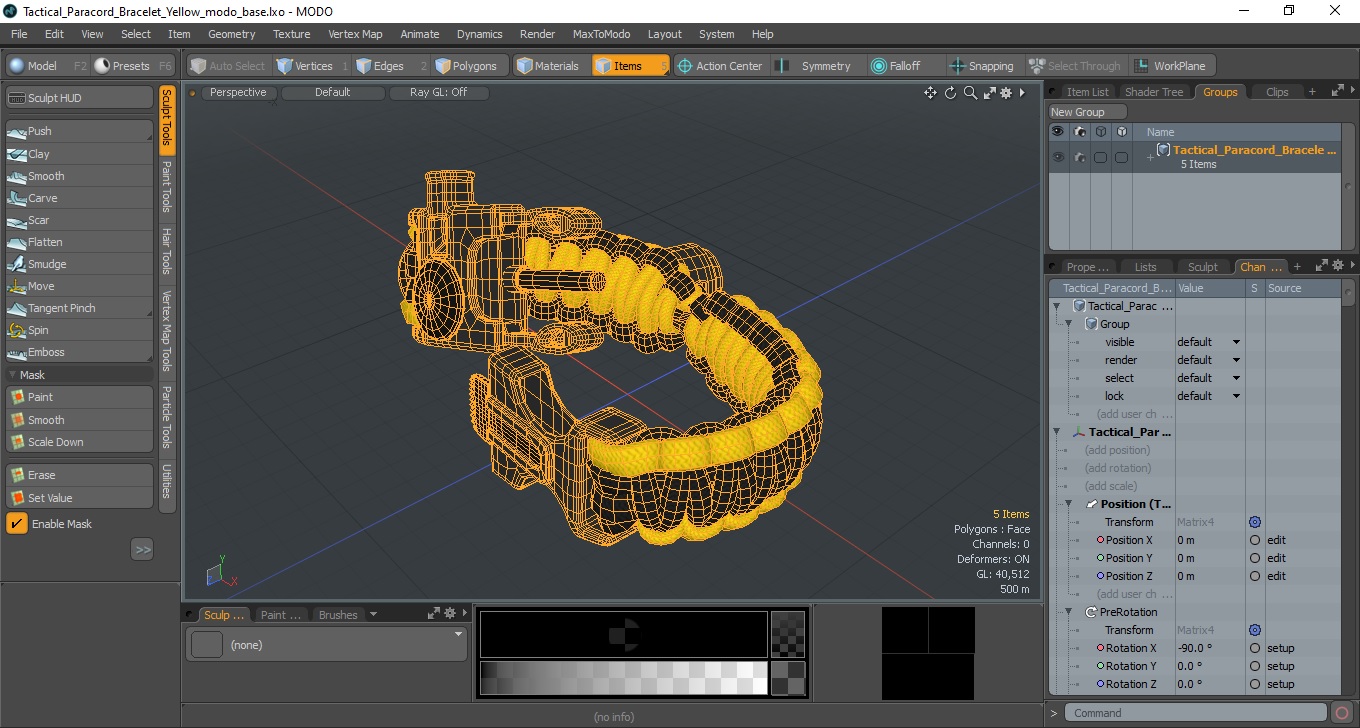The height and width of the screenshot is (728, 1360).
Task: Choose the mask Paint tool
Action: pos(79,397)
